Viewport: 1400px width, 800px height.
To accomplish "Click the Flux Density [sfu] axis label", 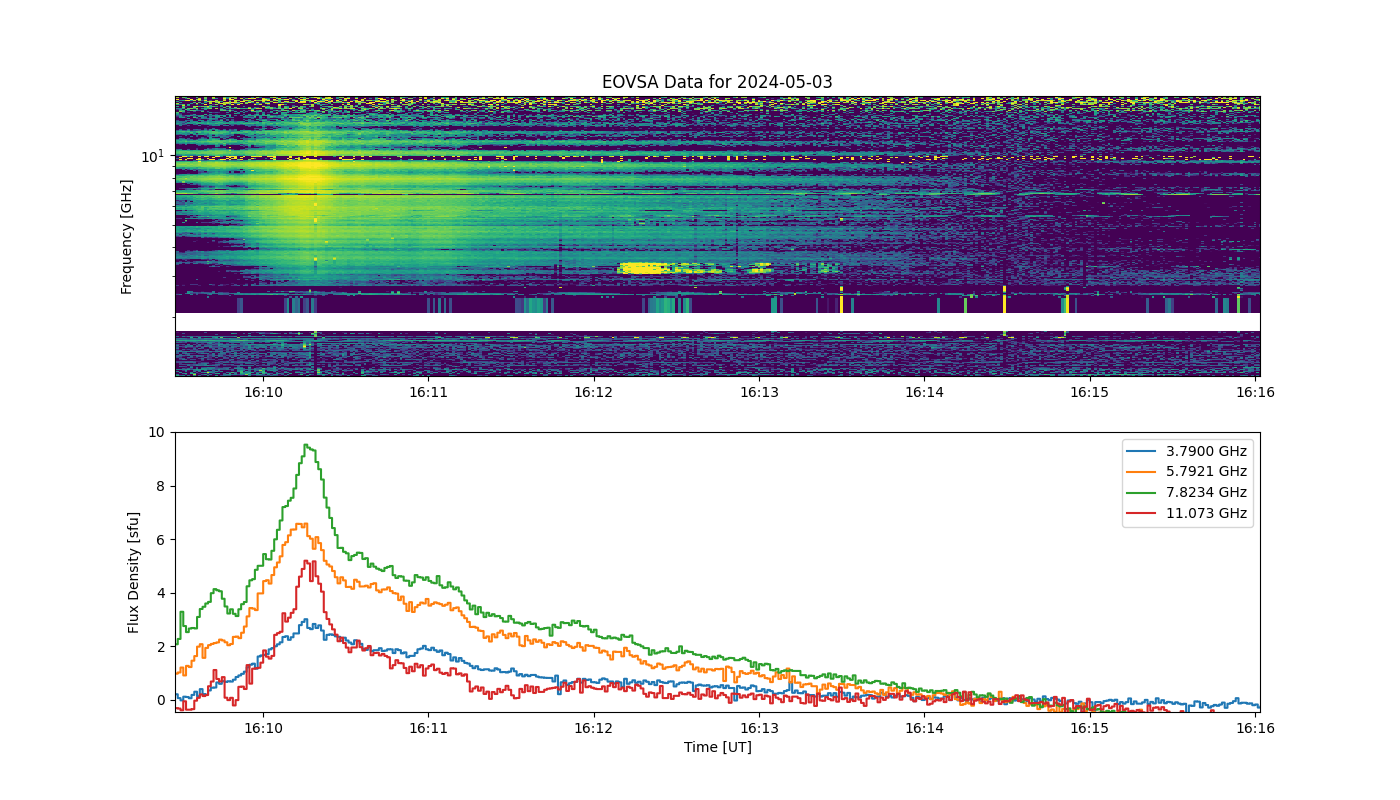I will [x=134, y=572].
